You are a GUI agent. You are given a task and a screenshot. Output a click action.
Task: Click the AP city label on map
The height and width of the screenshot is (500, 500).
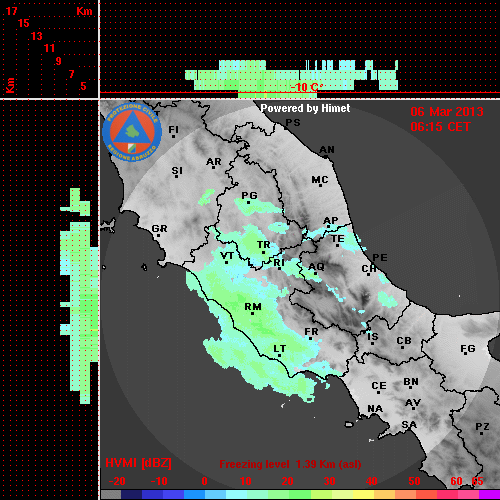point(331,220)
